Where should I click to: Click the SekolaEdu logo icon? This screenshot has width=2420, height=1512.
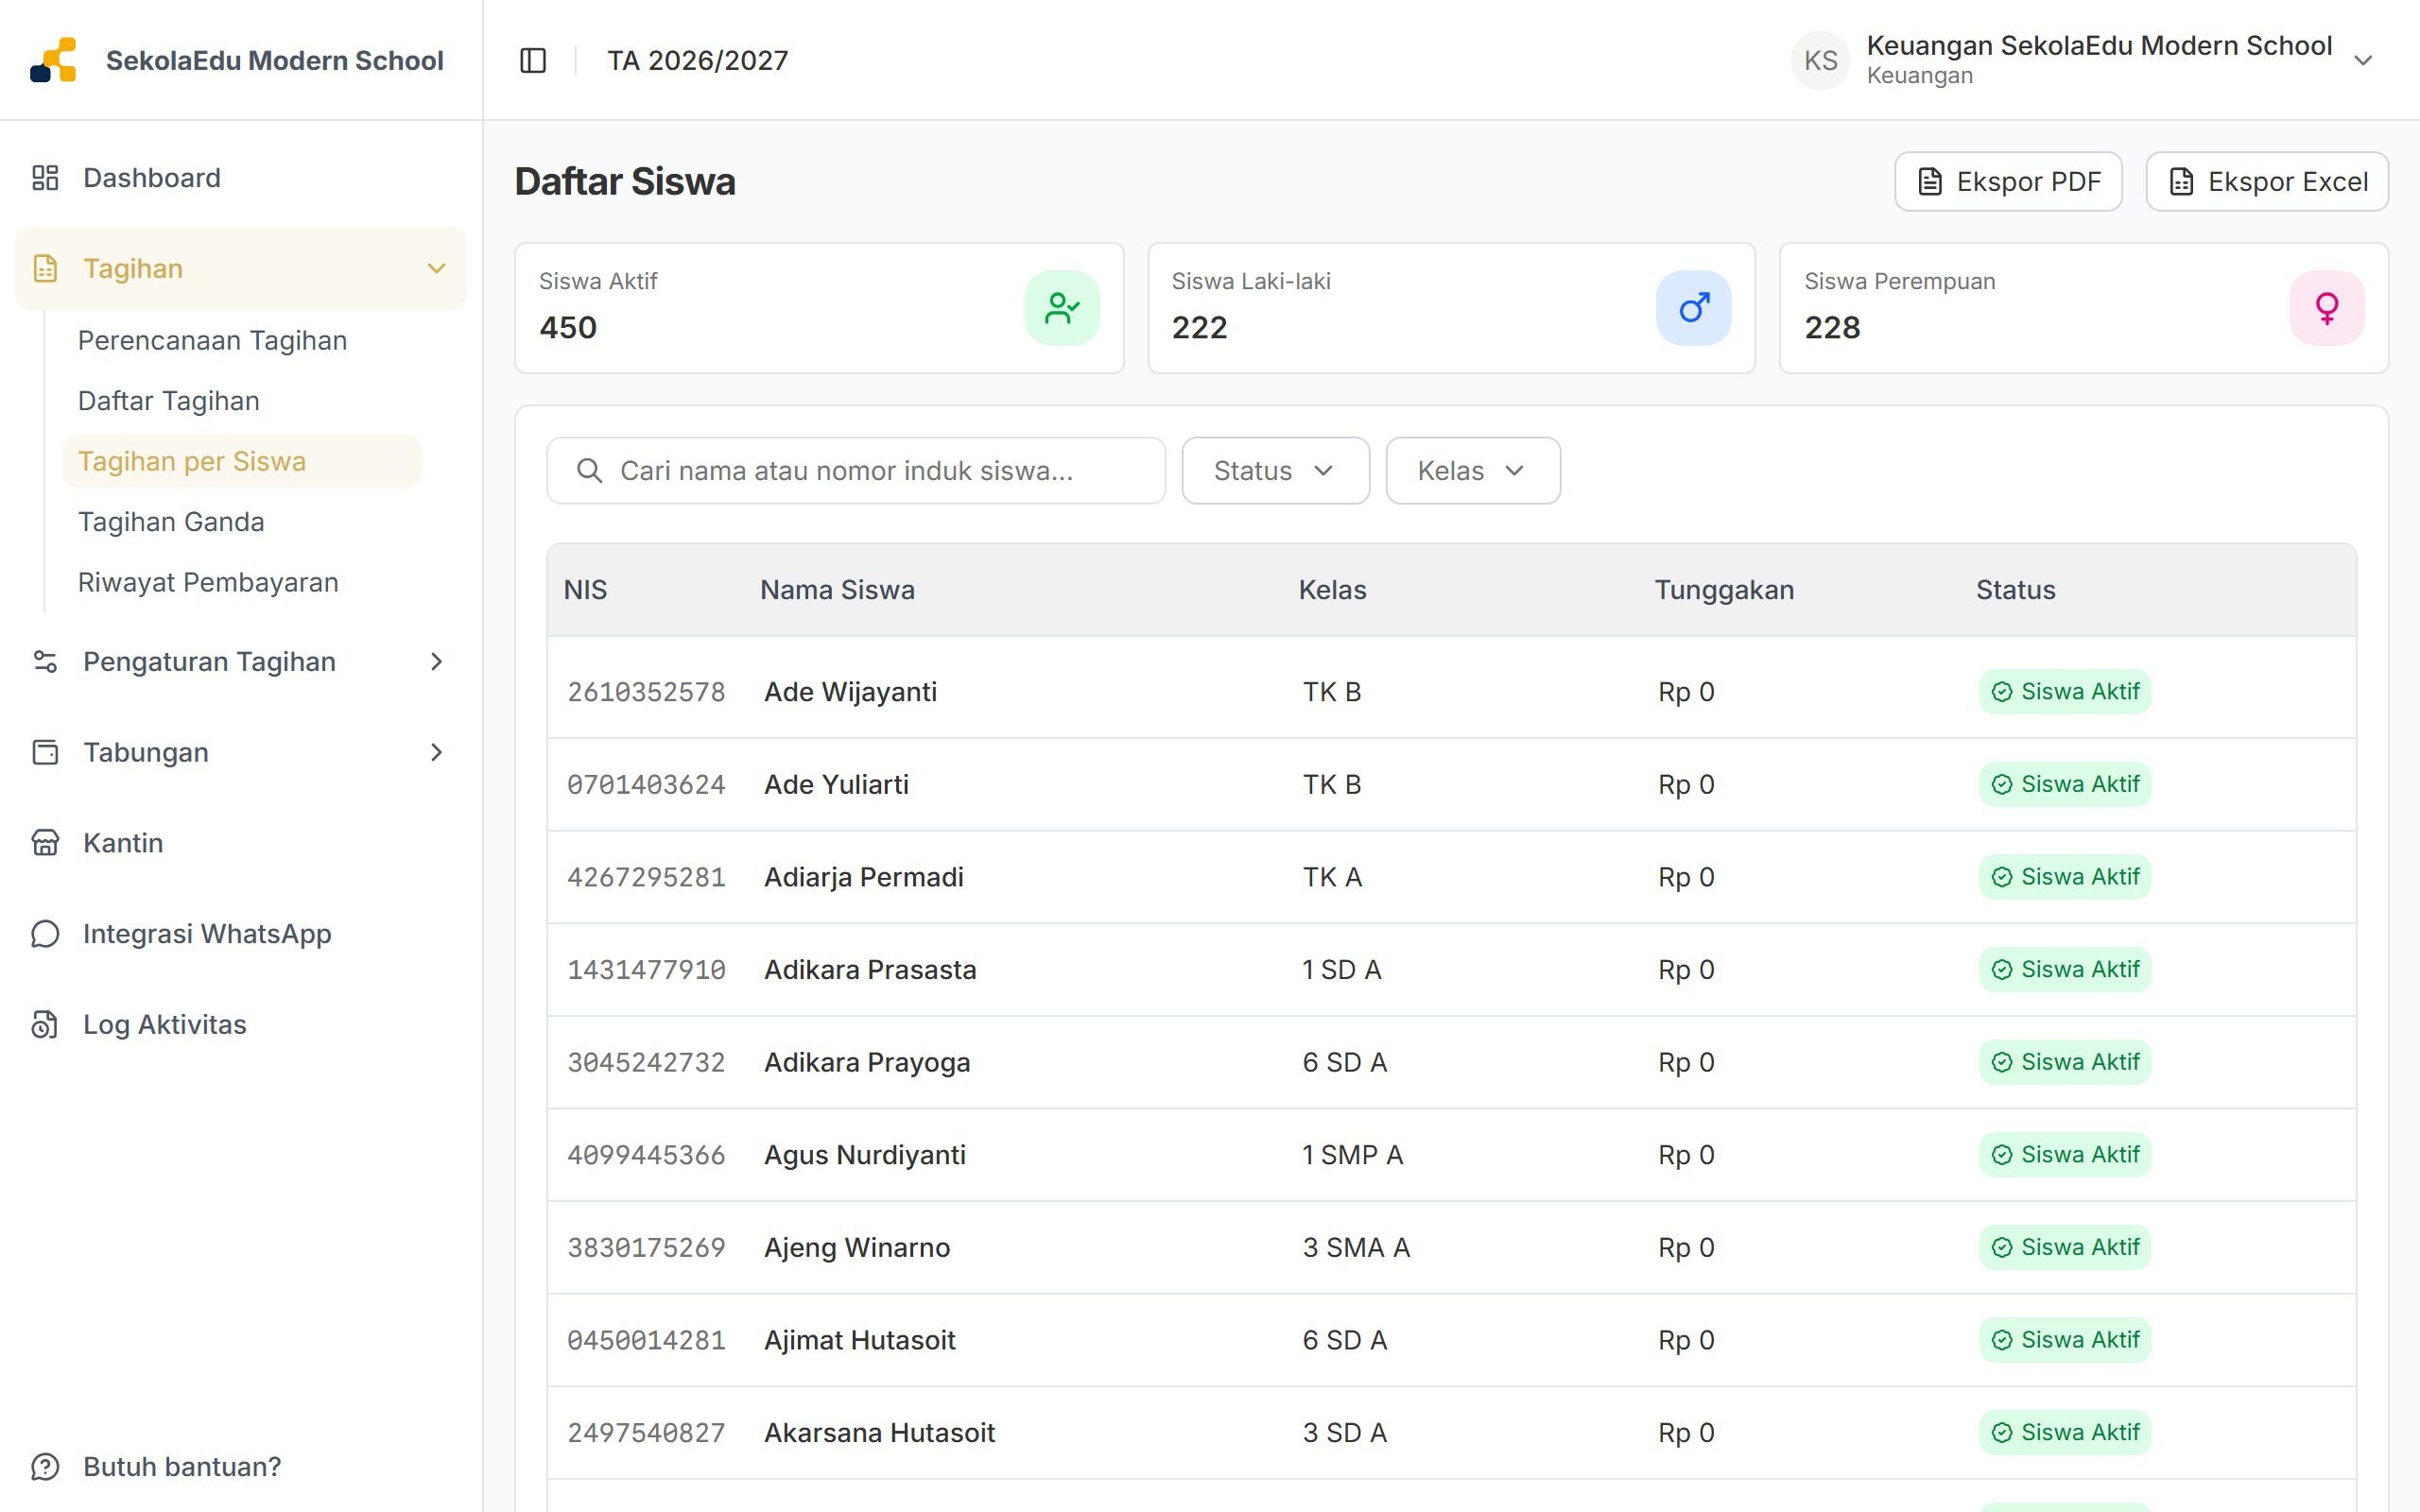(53, 60)
